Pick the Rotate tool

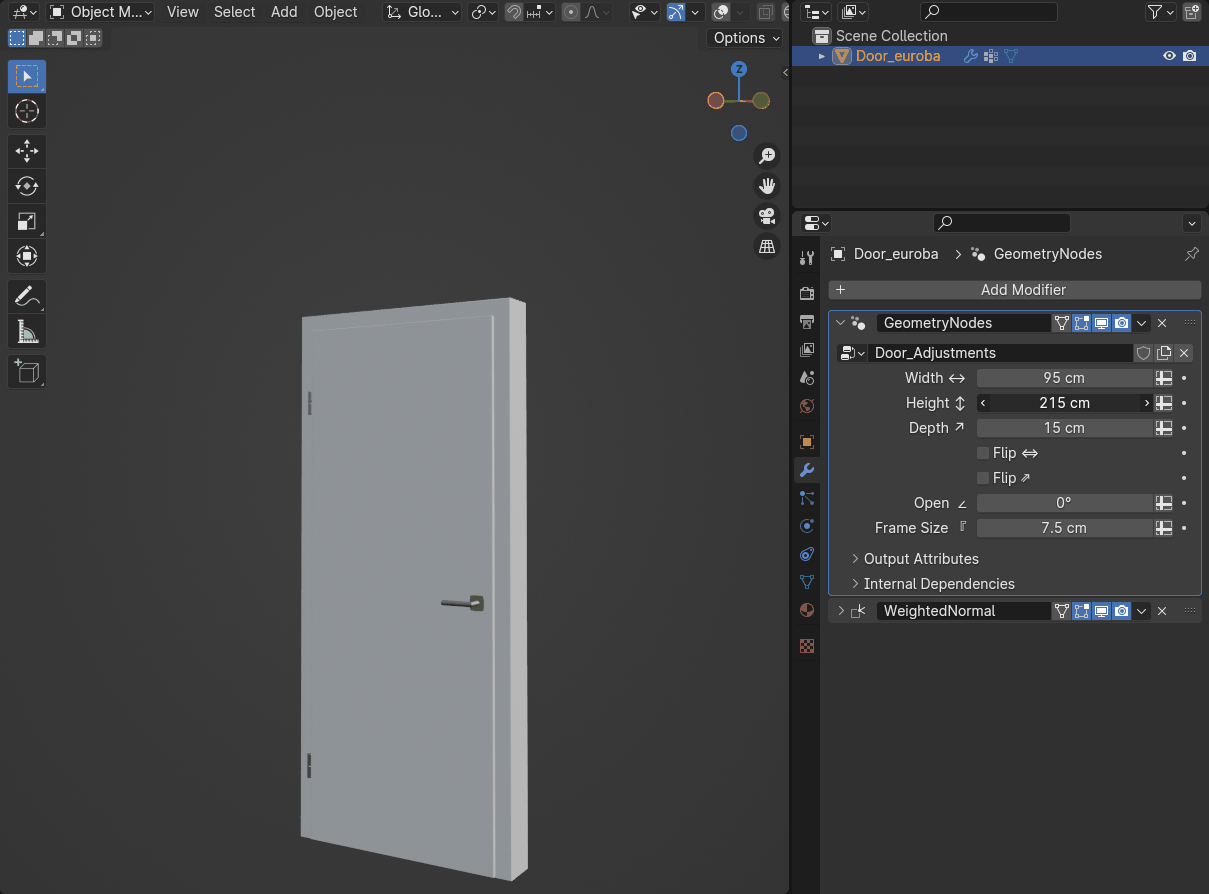(x=27, y=186)
